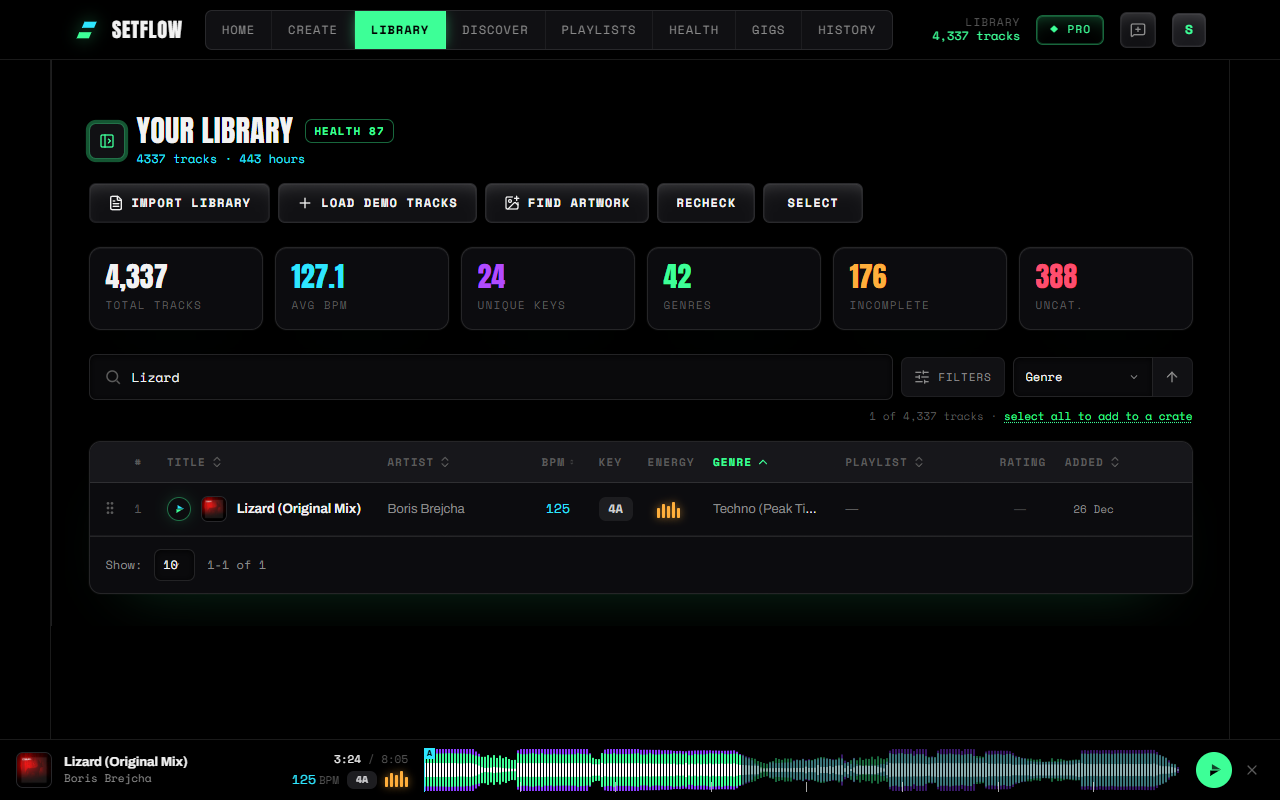
Task: Open the Filters panel
Action: pyautogui.click(x=953, y=377)
